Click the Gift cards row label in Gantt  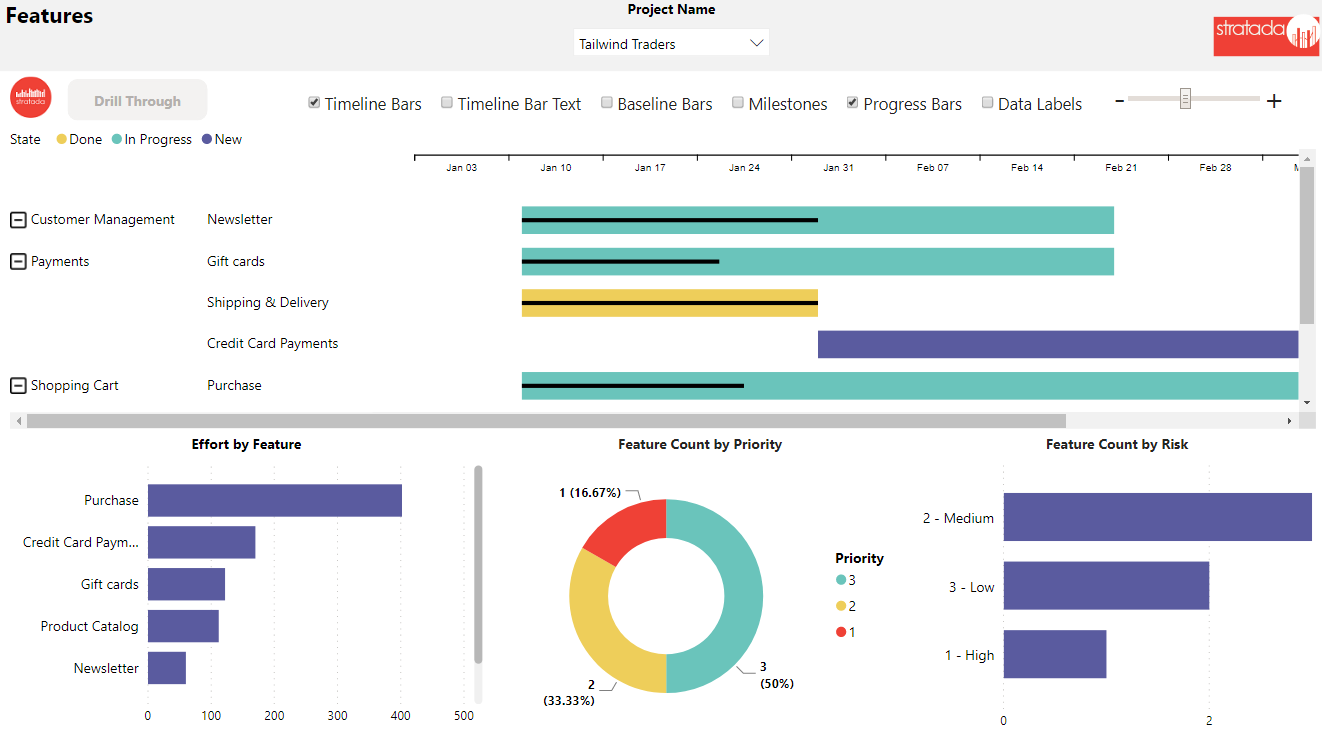236,262
